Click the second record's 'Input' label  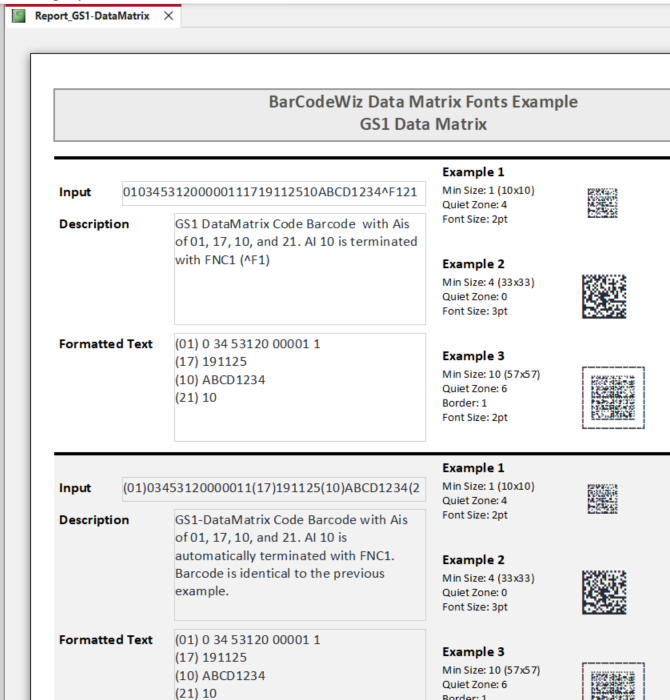point(75,488)
